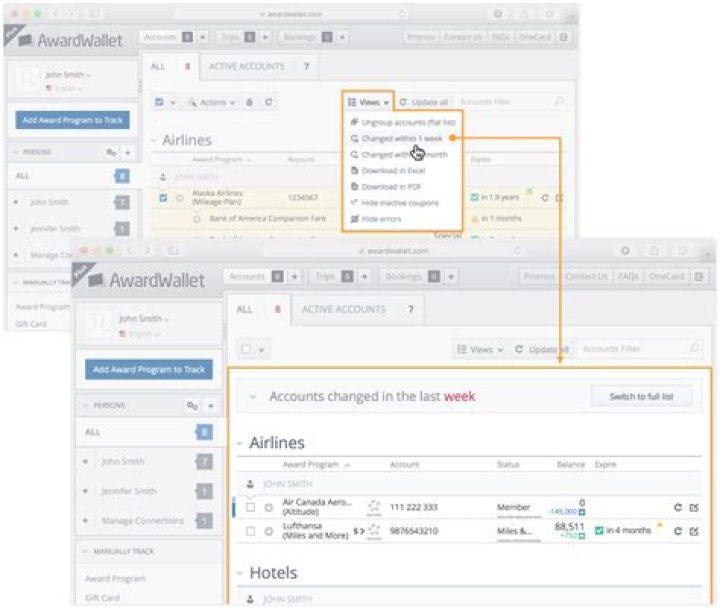Screen dimensions: 720x609
Task: Click the share icon in front browser toolbar
Action: pos(654,250)
